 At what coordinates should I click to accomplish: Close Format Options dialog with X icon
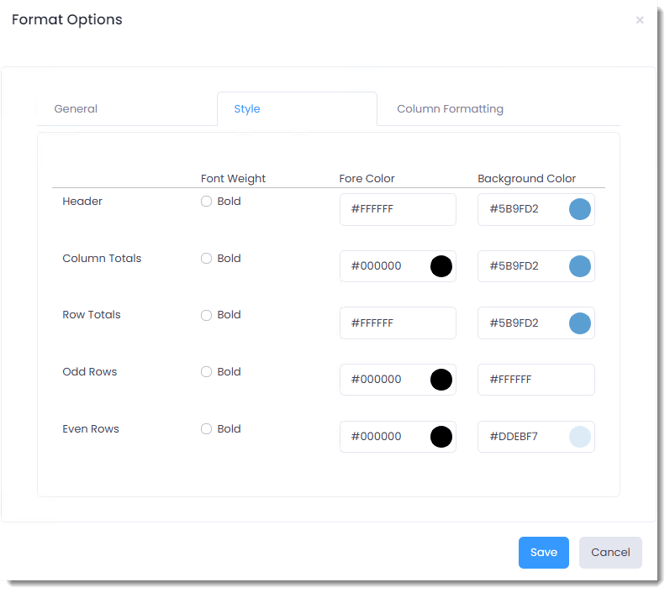tap(640, 20)
